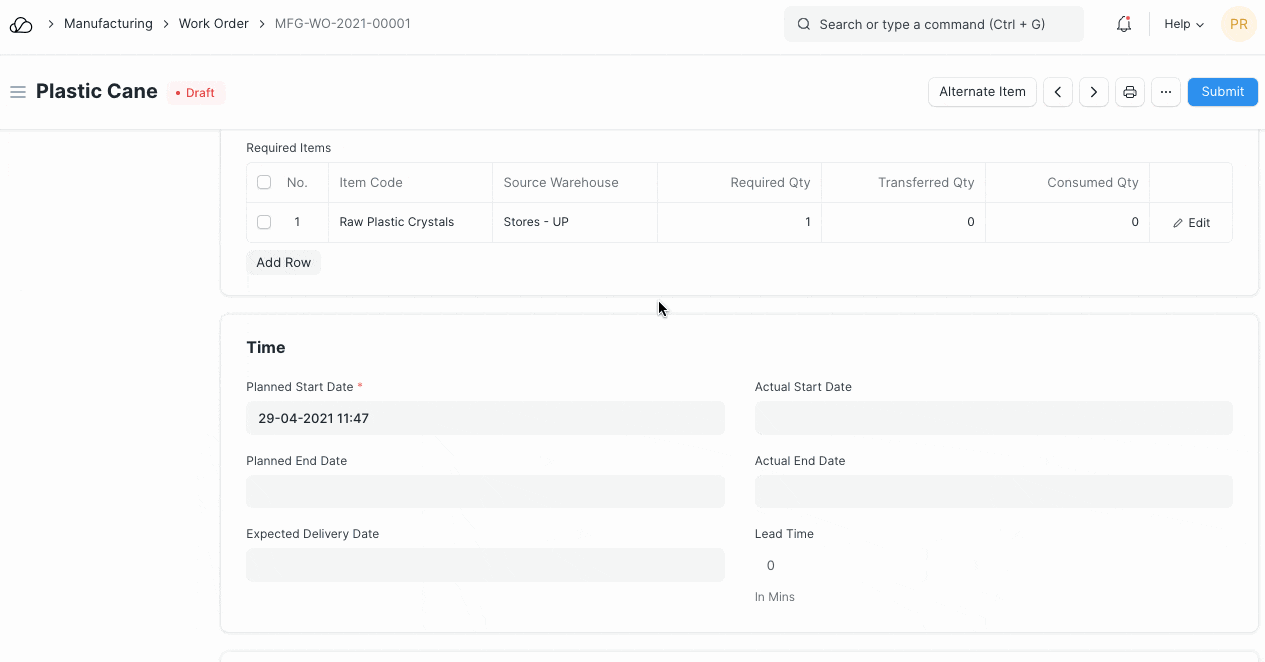The image size is (1265, 662).
Task: Click Add Row under Required Items
Action: [283, 262]
